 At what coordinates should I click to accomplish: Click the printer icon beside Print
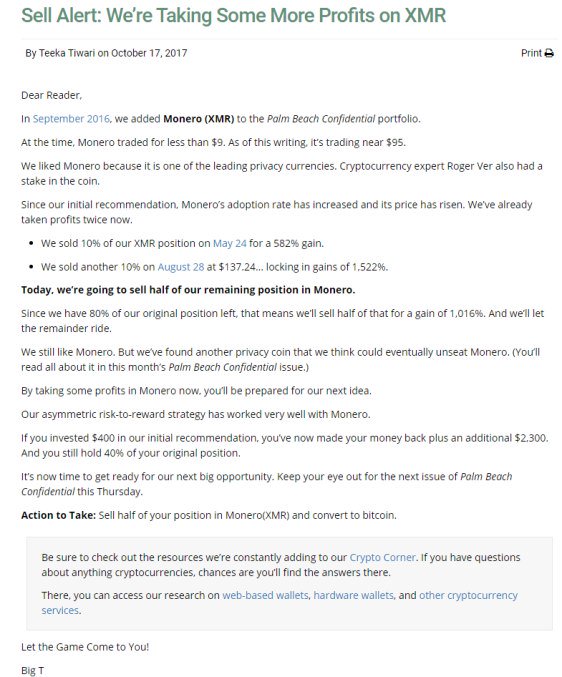click(x=549, y=54)
